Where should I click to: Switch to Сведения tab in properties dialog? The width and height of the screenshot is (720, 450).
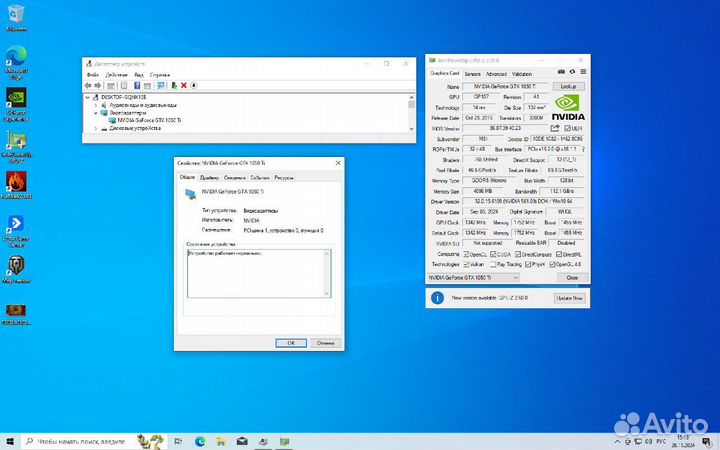coord(235,178)
